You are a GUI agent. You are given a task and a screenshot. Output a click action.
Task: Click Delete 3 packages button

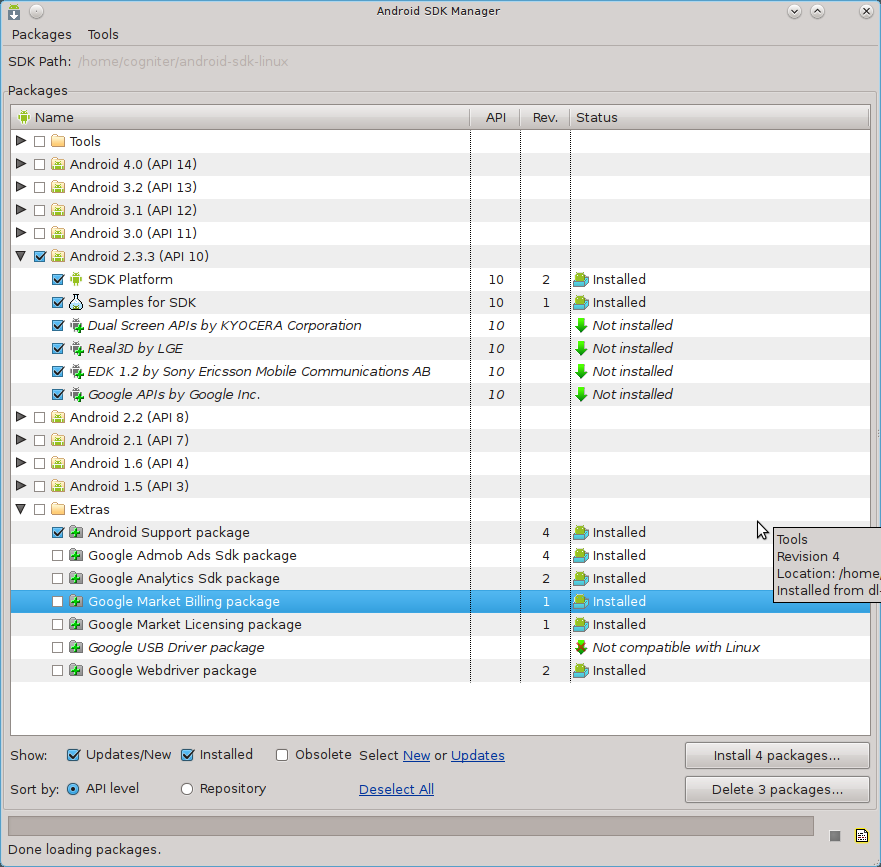(x=777, y=789)
